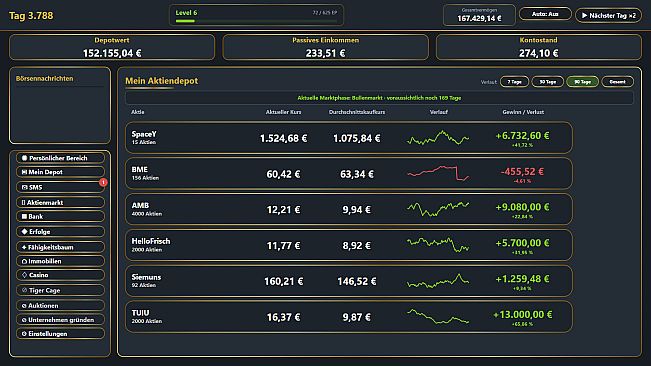
Task: Open Unternehmen gründen menu entry
Action: 60,320
